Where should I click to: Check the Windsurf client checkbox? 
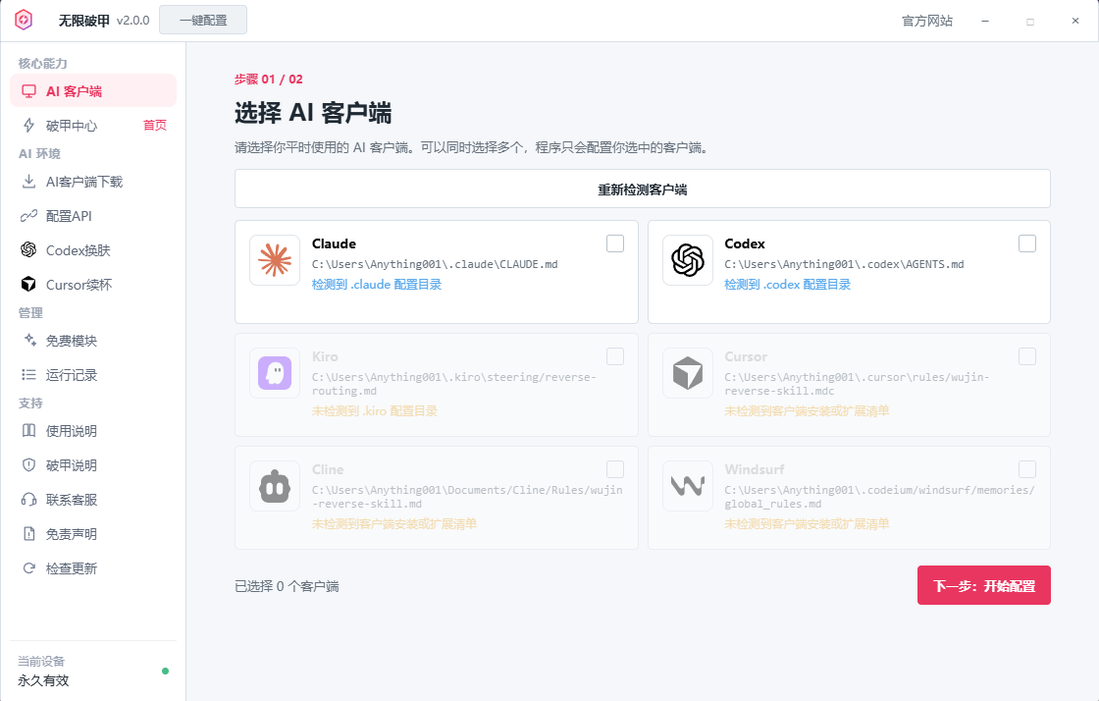pos(1027,469)
